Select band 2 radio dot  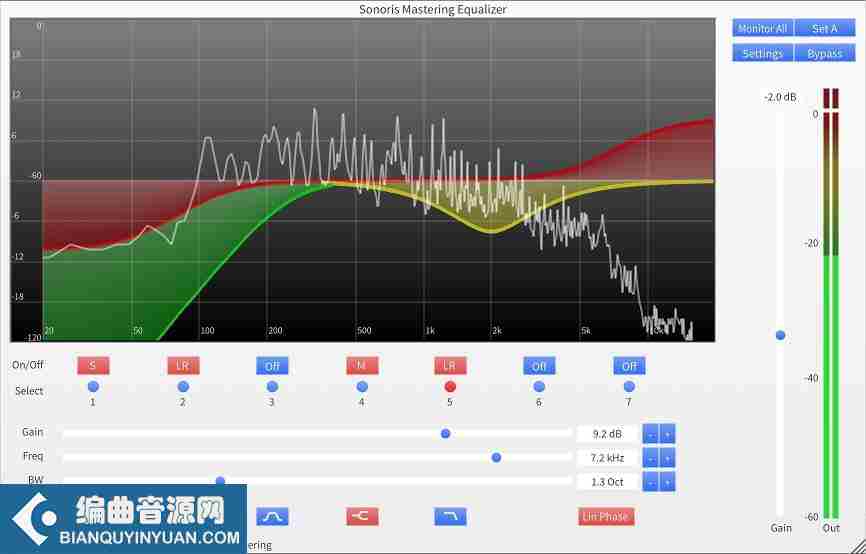[x=183, y=386]
